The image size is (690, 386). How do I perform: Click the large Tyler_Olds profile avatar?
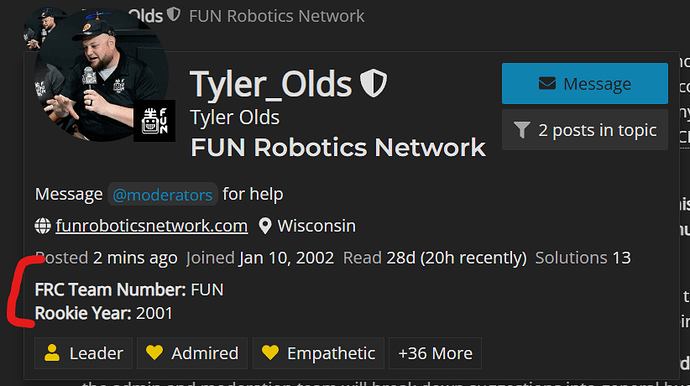pyautogui.click(x=101, y=75)
